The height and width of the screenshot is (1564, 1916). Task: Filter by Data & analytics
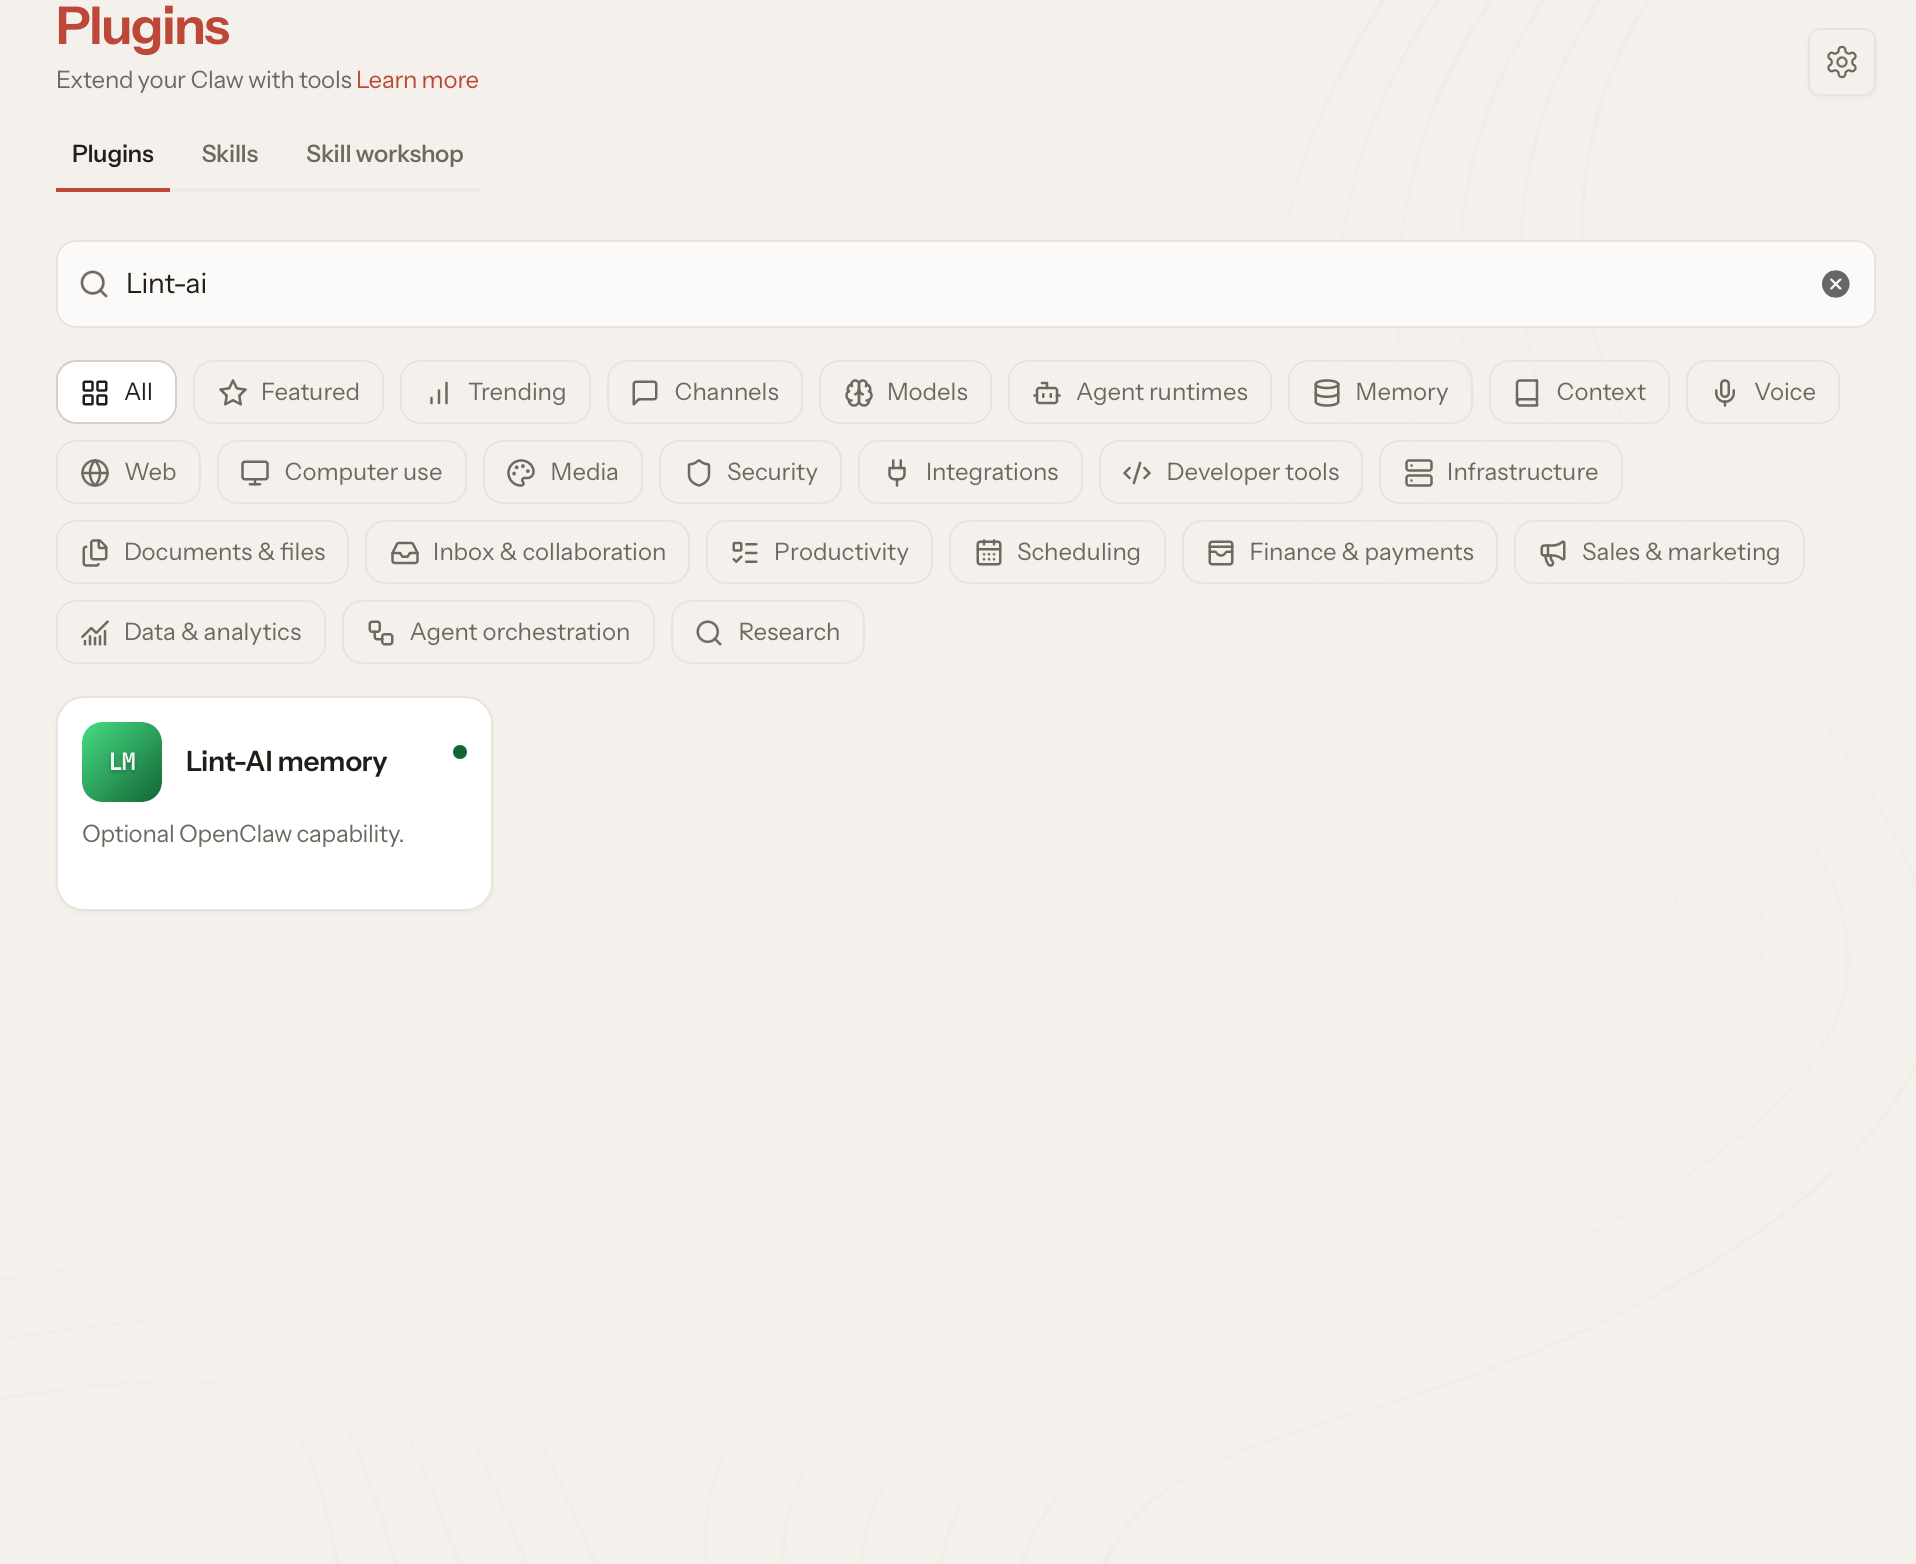(x=191, y=632)
